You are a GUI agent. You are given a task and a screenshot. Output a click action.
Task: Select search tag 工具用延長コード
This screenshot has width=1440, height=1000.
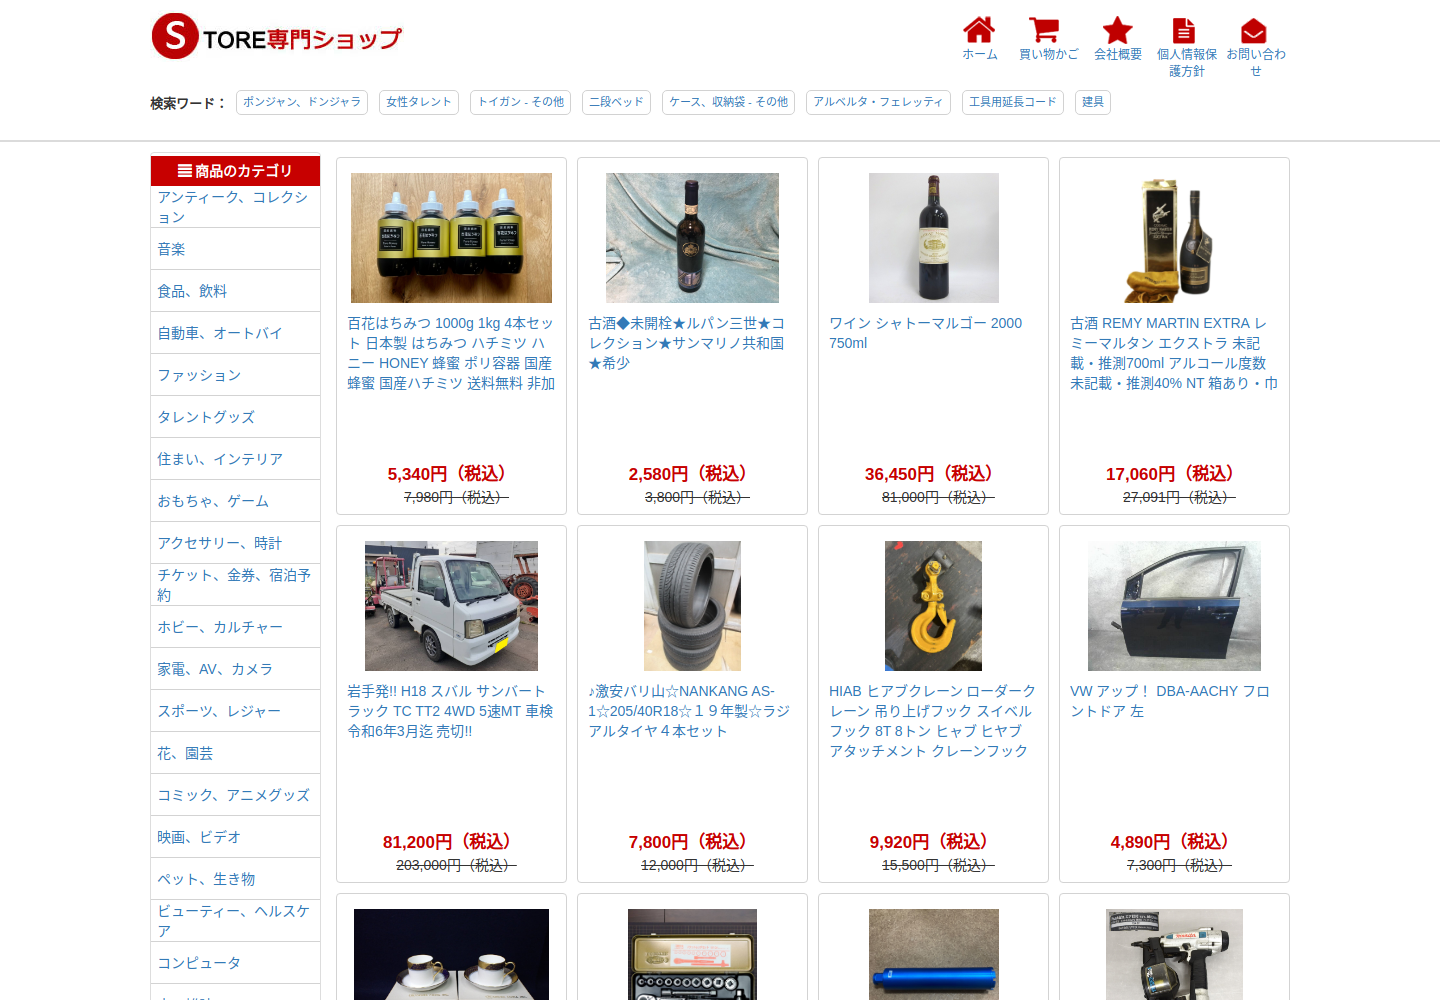1012,102
